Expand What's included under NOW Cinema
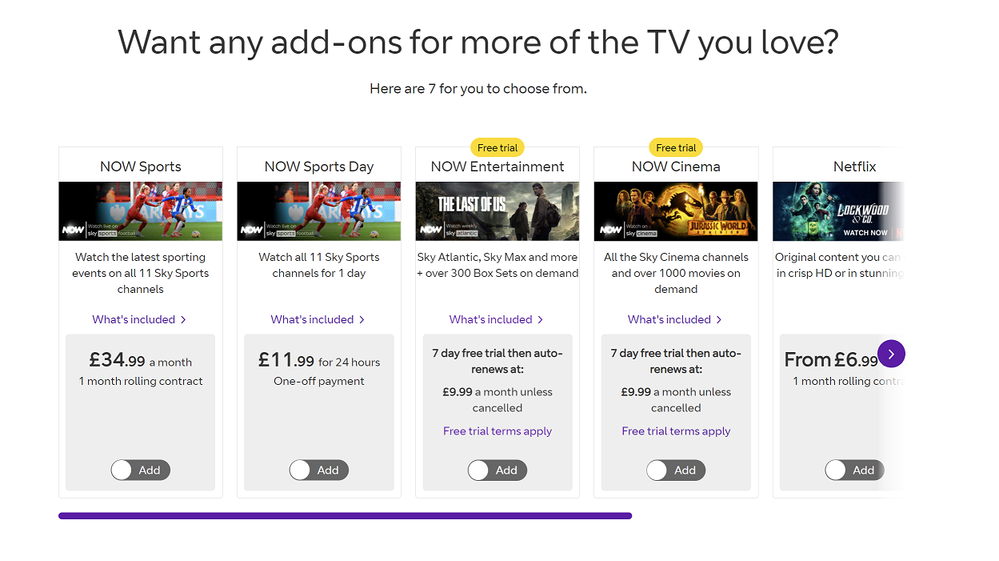Screen dimensions: 999x561 (675, 320)
